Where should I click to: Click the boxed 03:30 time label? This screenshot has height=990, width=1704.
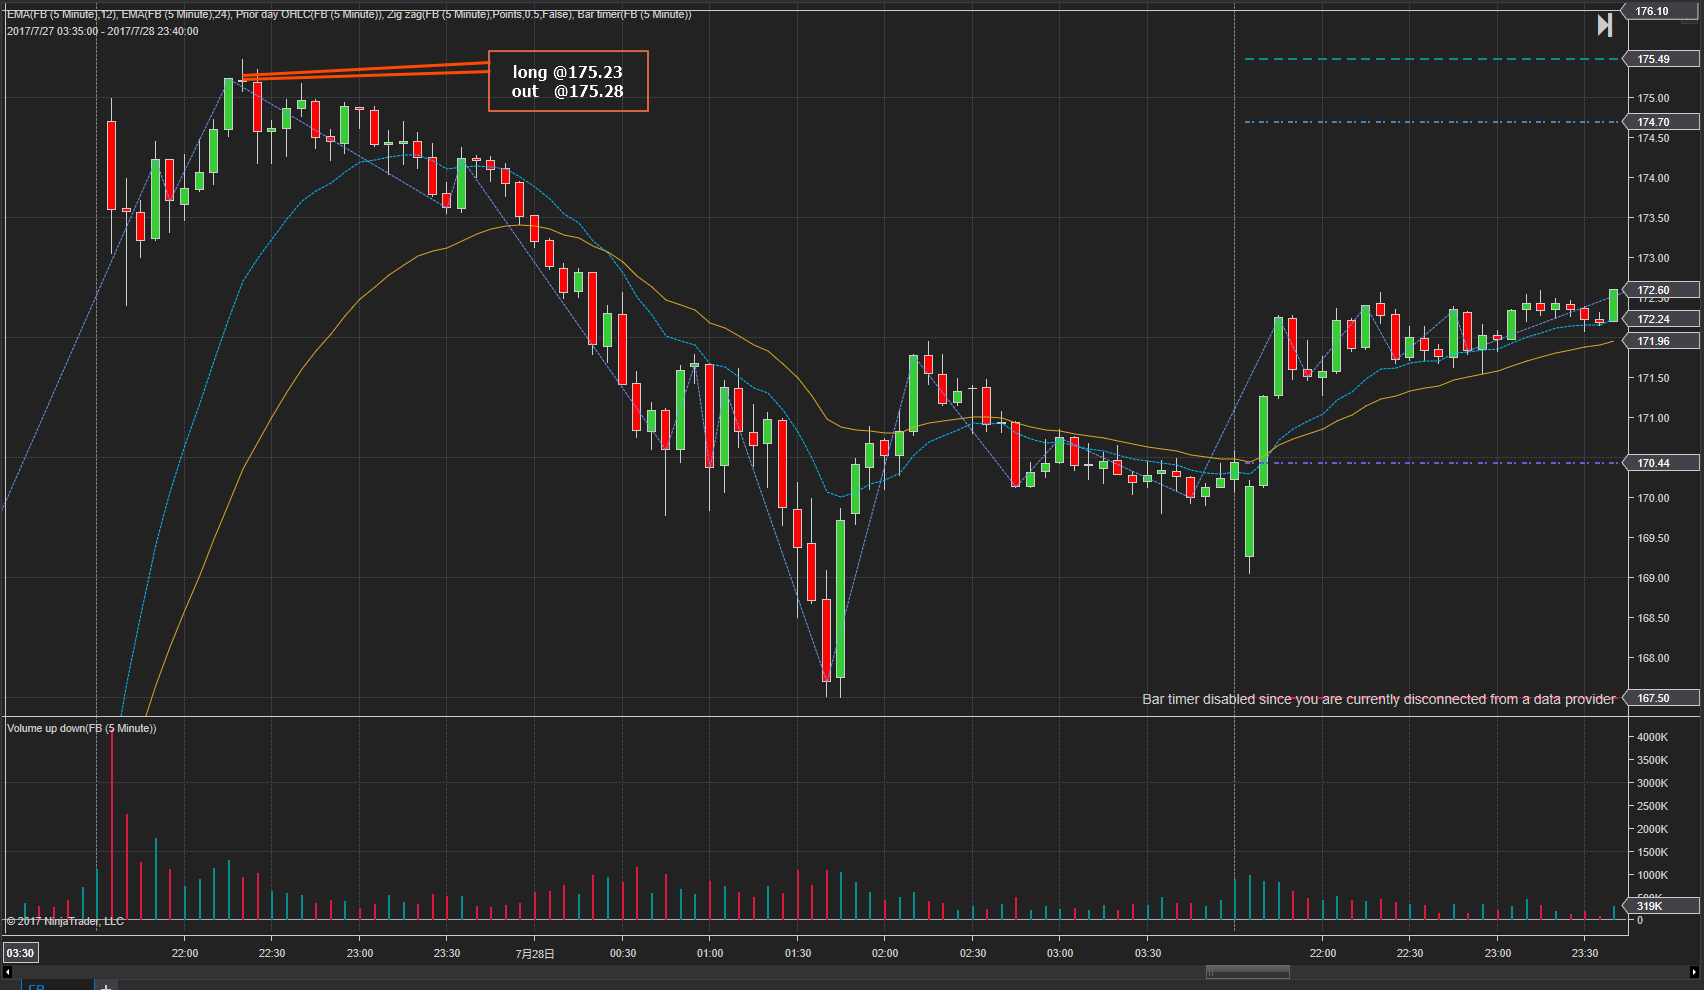(x=20, y=953)
